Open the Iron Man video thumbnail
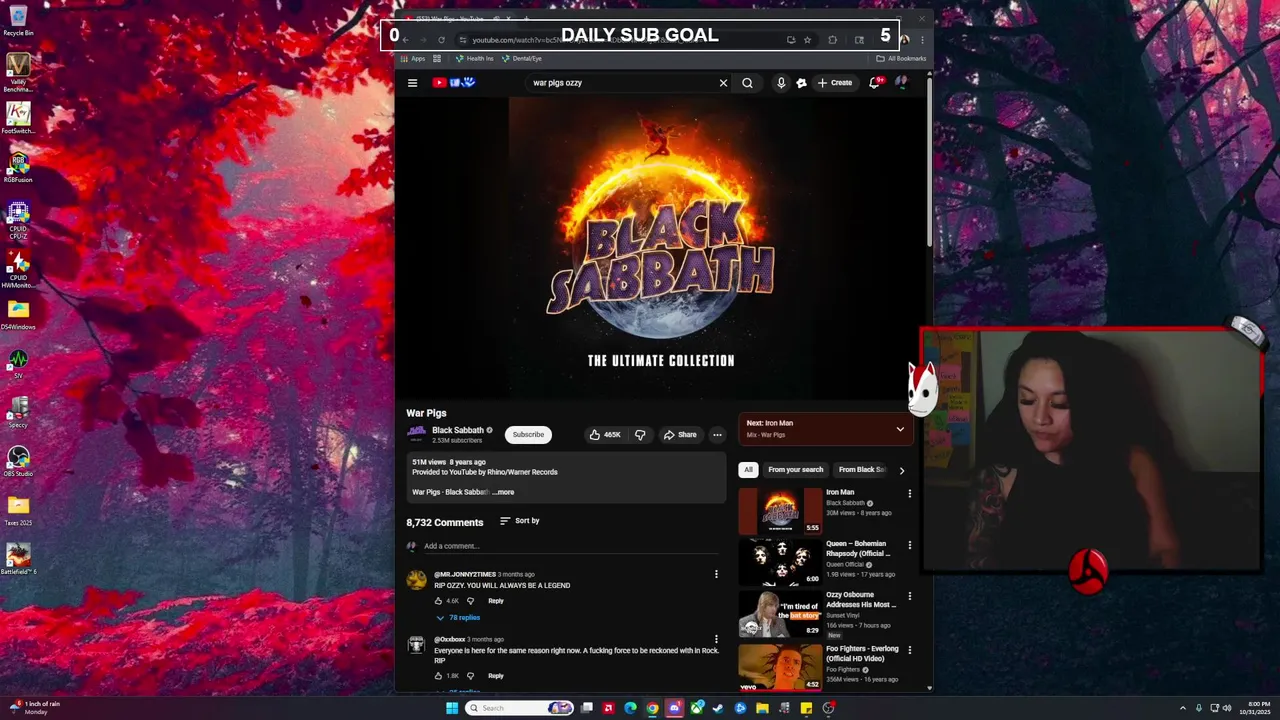 point(780,511)
